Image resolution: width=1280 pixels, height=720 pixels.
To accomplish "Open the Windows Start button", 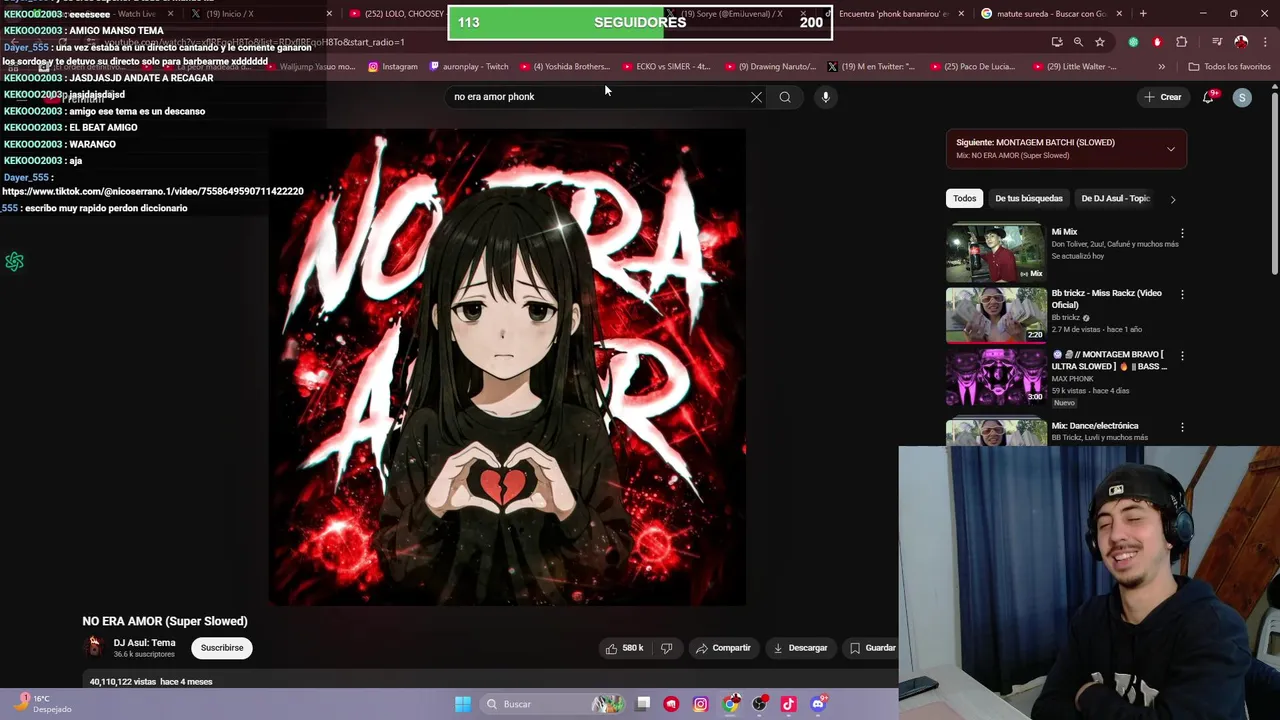I will 463,704.
